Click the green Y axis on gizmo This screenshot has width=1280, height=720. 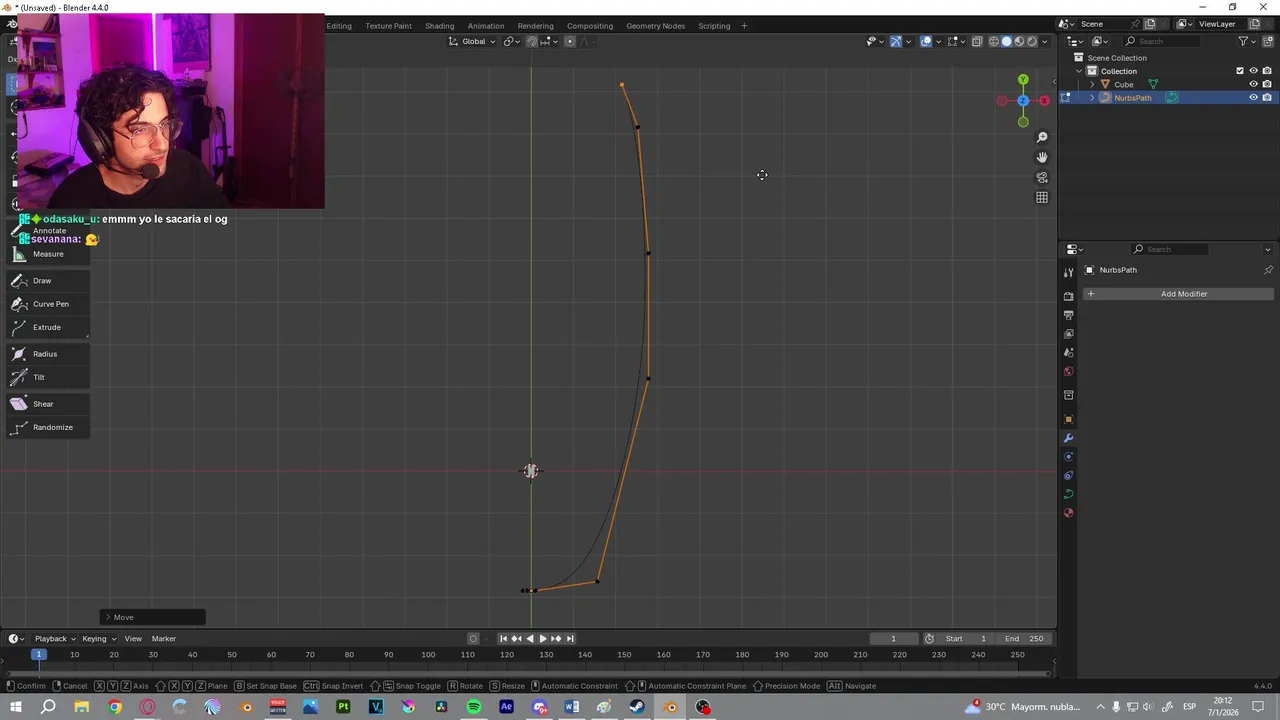click(1023, 79)
